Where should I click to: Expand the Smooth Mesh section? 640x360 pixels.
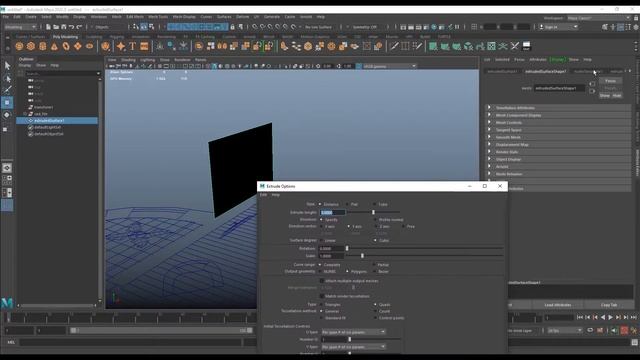click(x=558, y=137)
